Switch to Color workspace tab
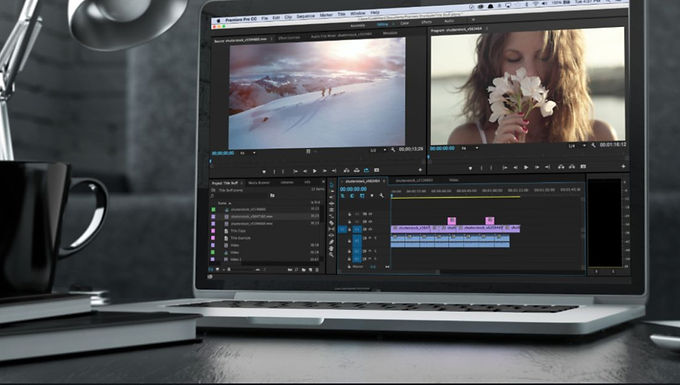Viewport: 680px width, 385px height. pos(404,23)
